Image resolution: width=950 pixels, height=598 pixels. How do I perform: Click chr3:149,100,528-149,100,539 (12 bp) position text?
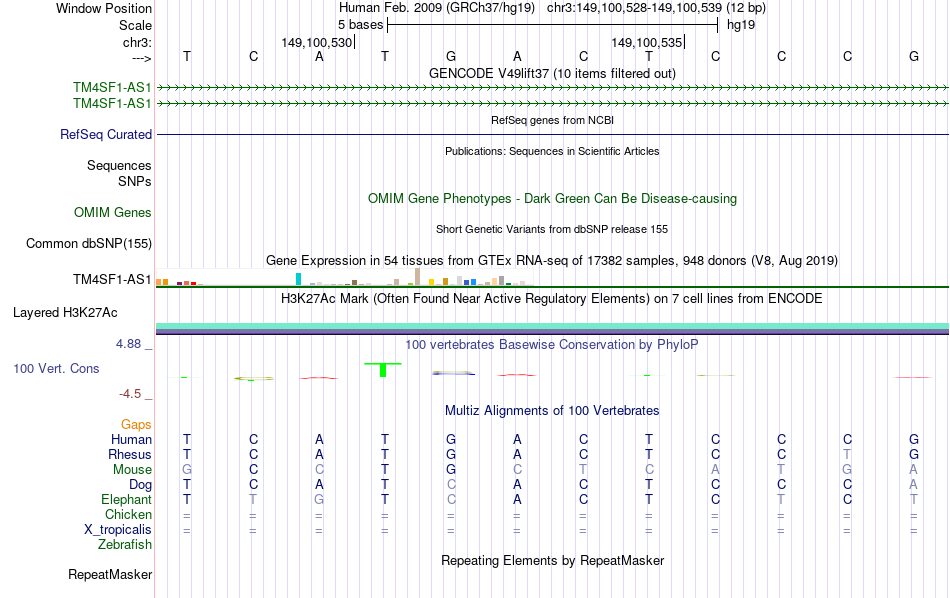tap(656, 8)
